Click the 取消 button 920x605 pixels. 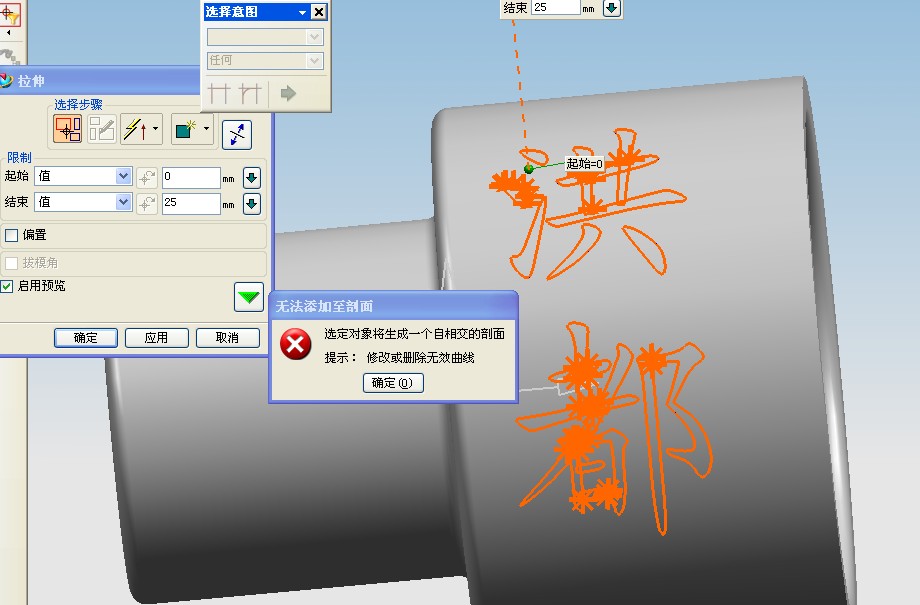click(228, 337)
